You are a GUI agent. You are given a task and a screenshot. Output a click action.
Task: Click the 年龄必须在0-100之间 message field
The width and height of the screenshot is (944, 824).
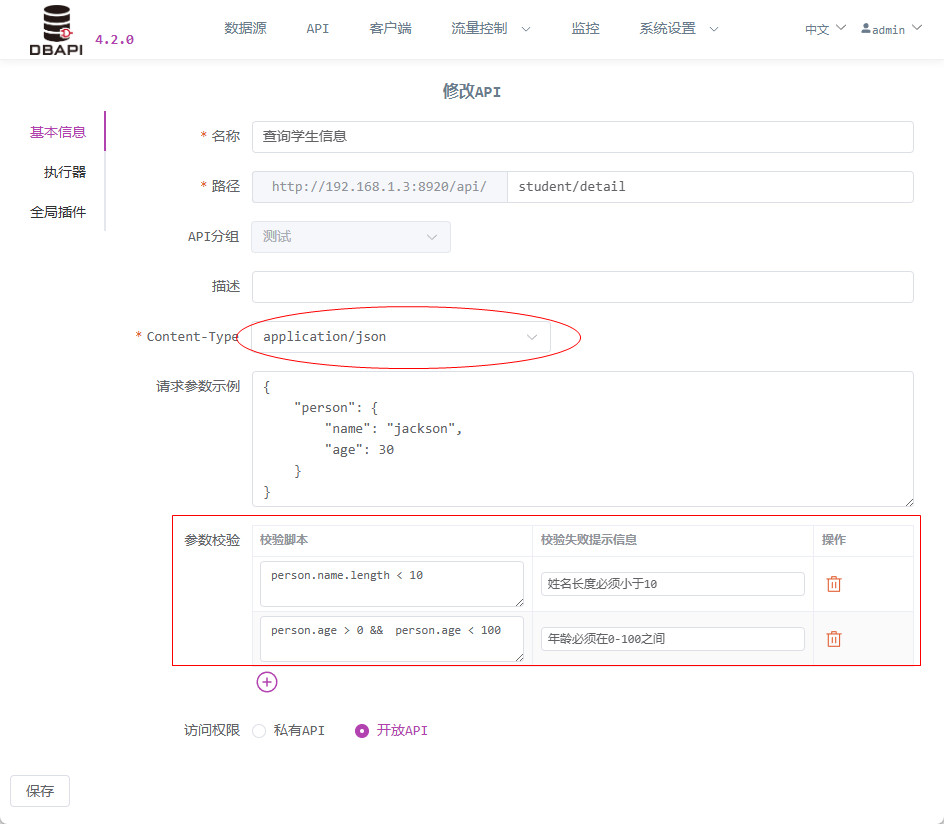(x=672, y=639)
